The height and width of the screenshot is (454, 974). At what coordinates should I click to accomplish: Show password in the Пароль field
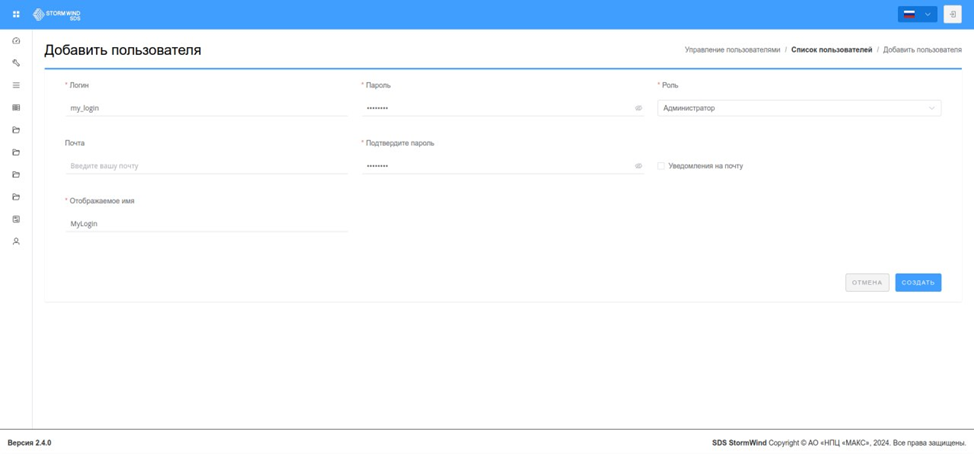pyautogui.click(x=638, y=108)
